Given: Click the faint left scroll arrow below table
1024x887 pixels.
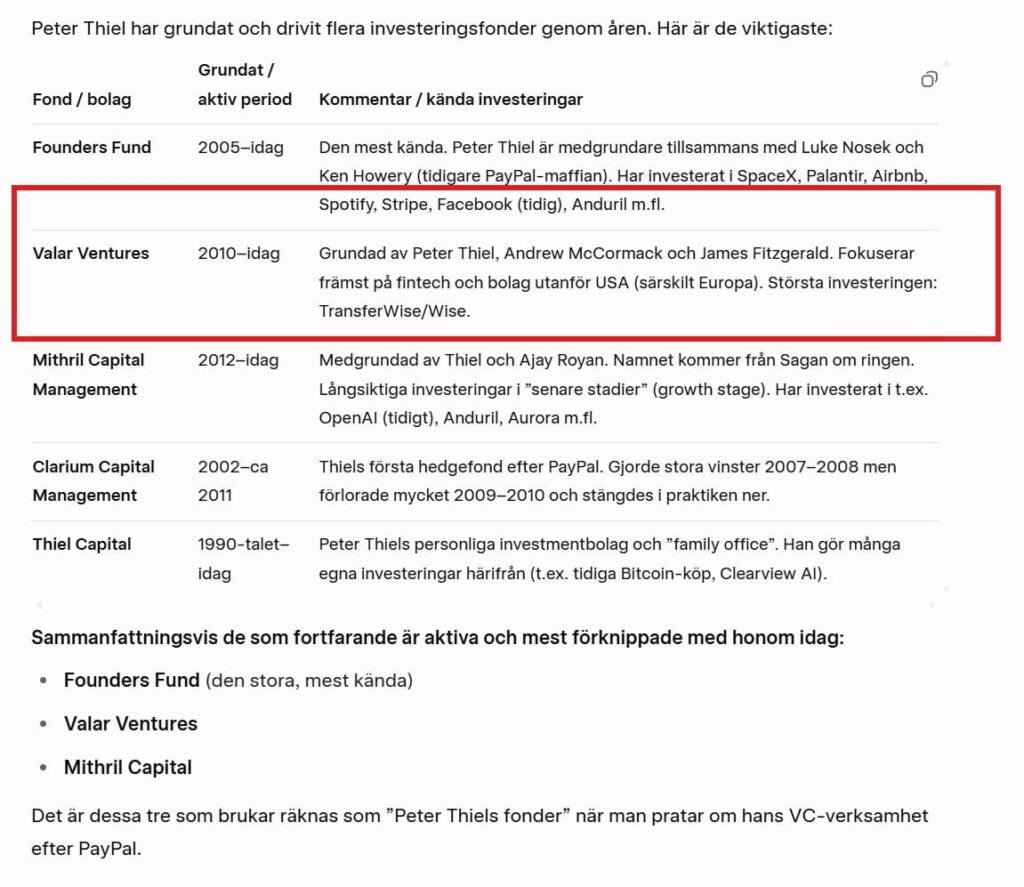Looking at the screenshot, I should click(39, 605).
